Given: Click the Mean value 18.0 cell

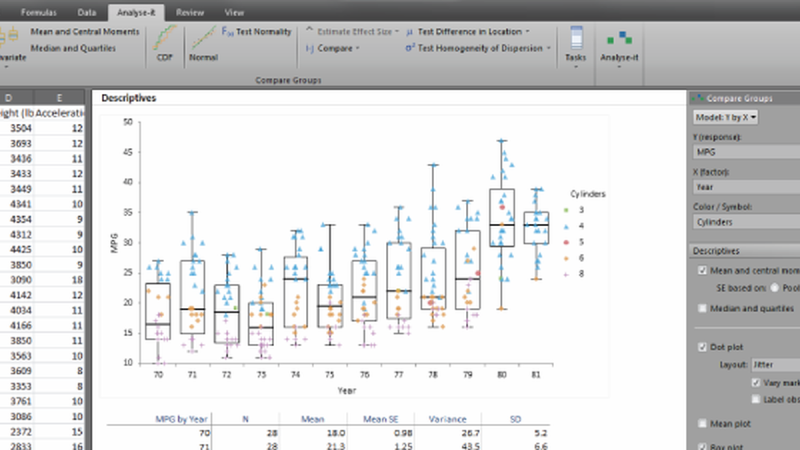Looking at the screenshot, I should (x=336, y=433).
